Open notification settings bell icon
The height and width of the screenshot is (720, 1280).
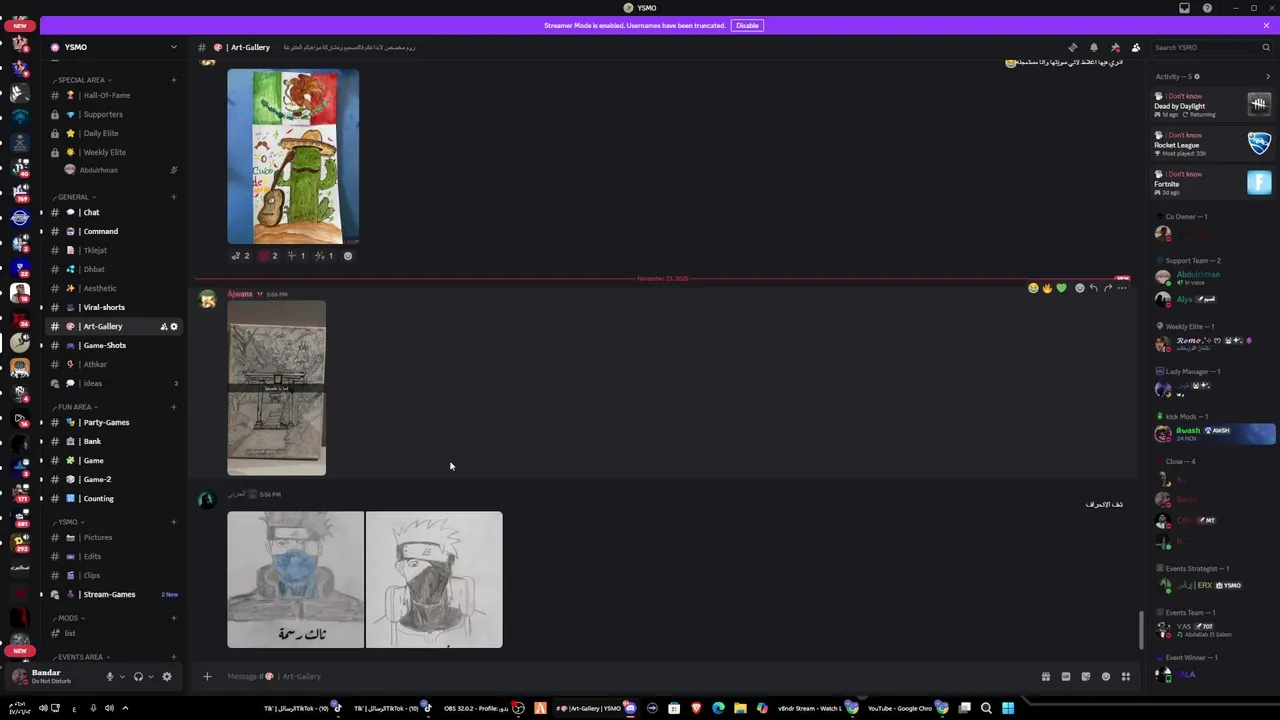[1094, 47]
